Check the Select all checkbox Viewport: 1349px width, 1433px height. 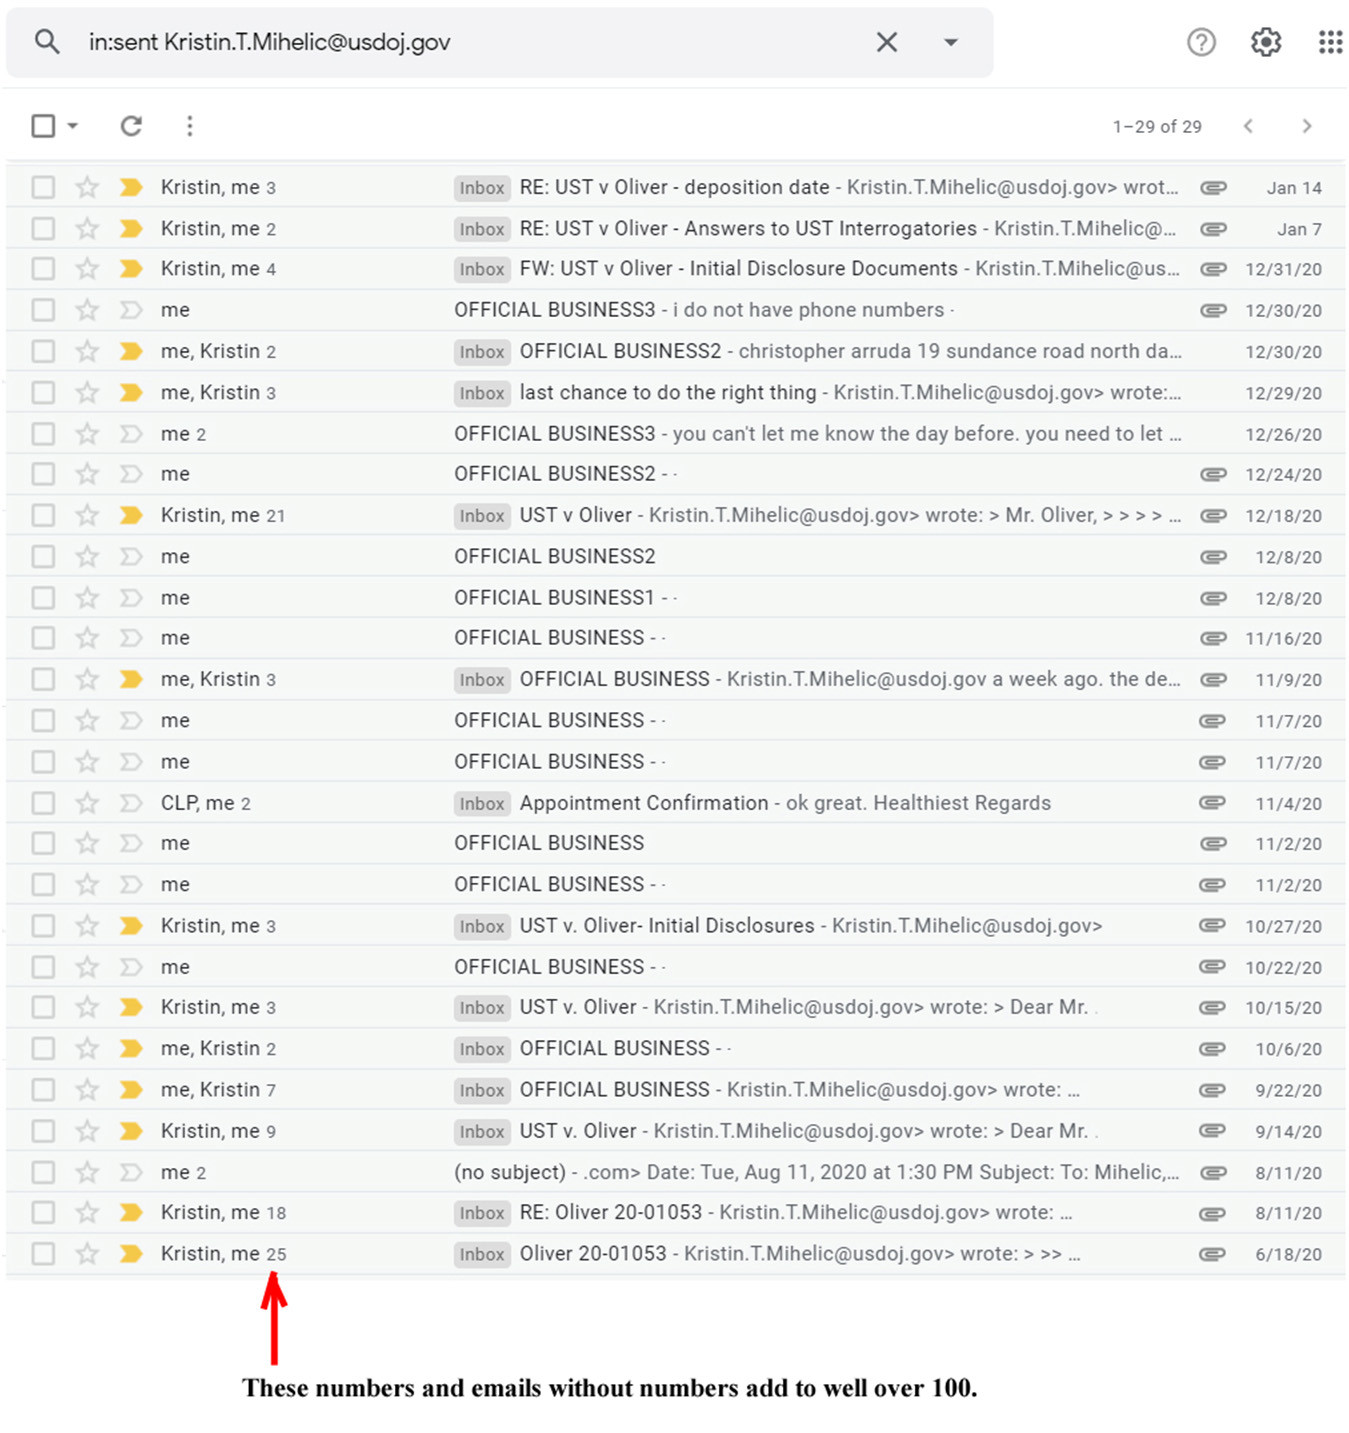[43, 126]
